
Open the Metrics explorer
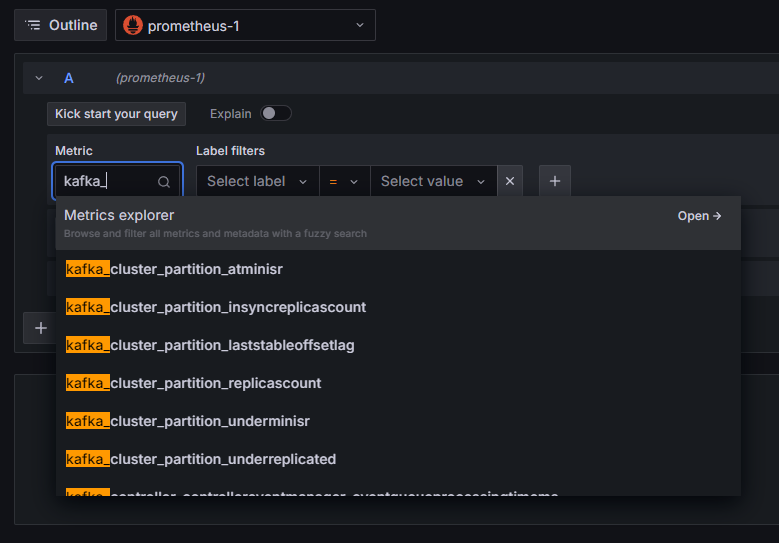click(x=699, y=216)
